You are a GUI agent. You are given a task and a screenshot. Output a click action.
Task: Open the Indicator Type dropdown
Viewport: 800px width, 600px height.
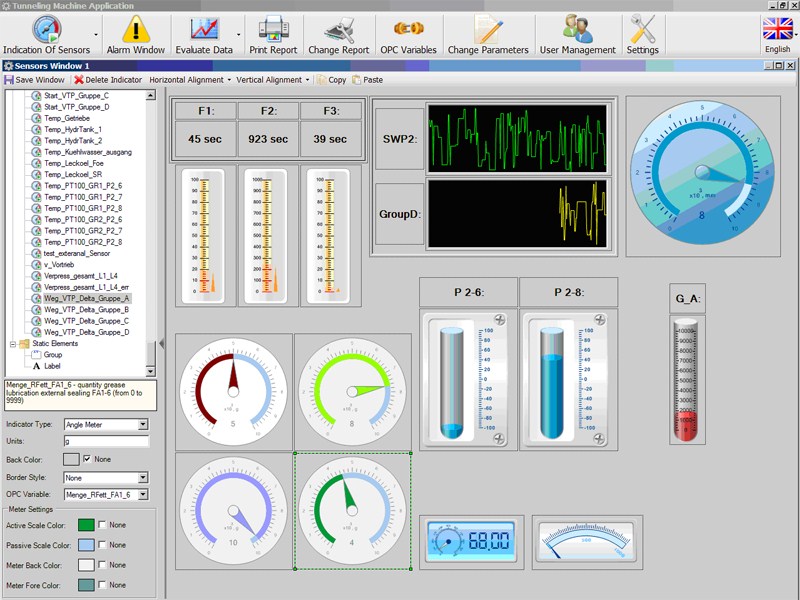coord(143,424)
